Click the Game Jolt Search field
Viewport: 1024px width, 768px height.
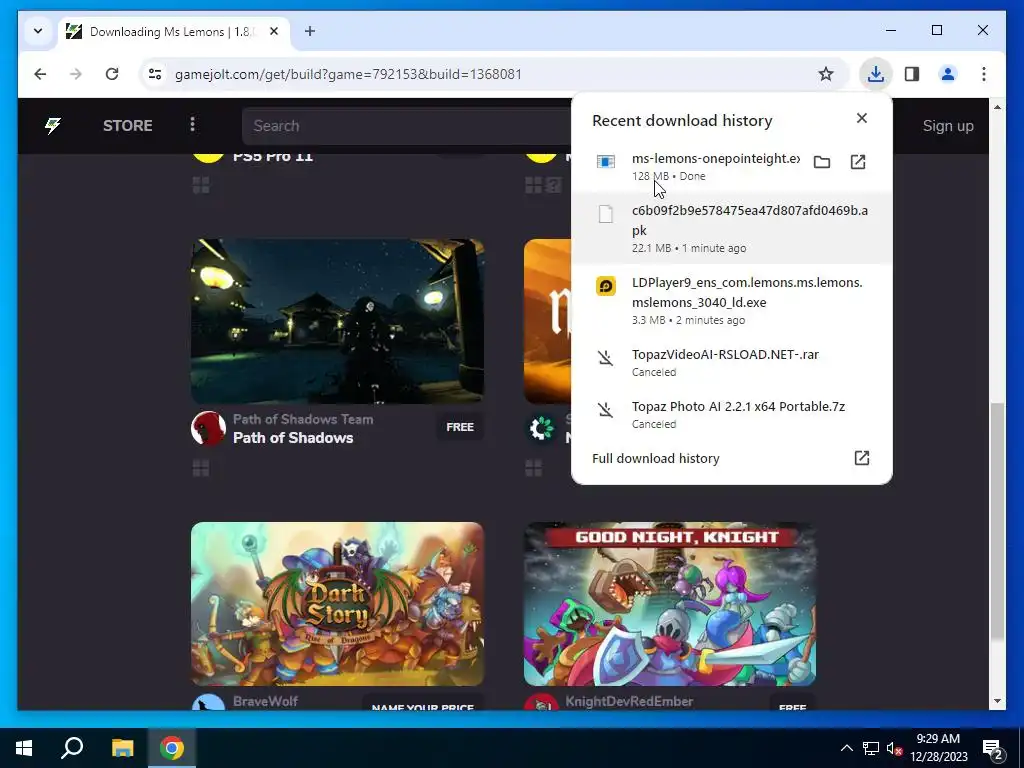(407, 125)
